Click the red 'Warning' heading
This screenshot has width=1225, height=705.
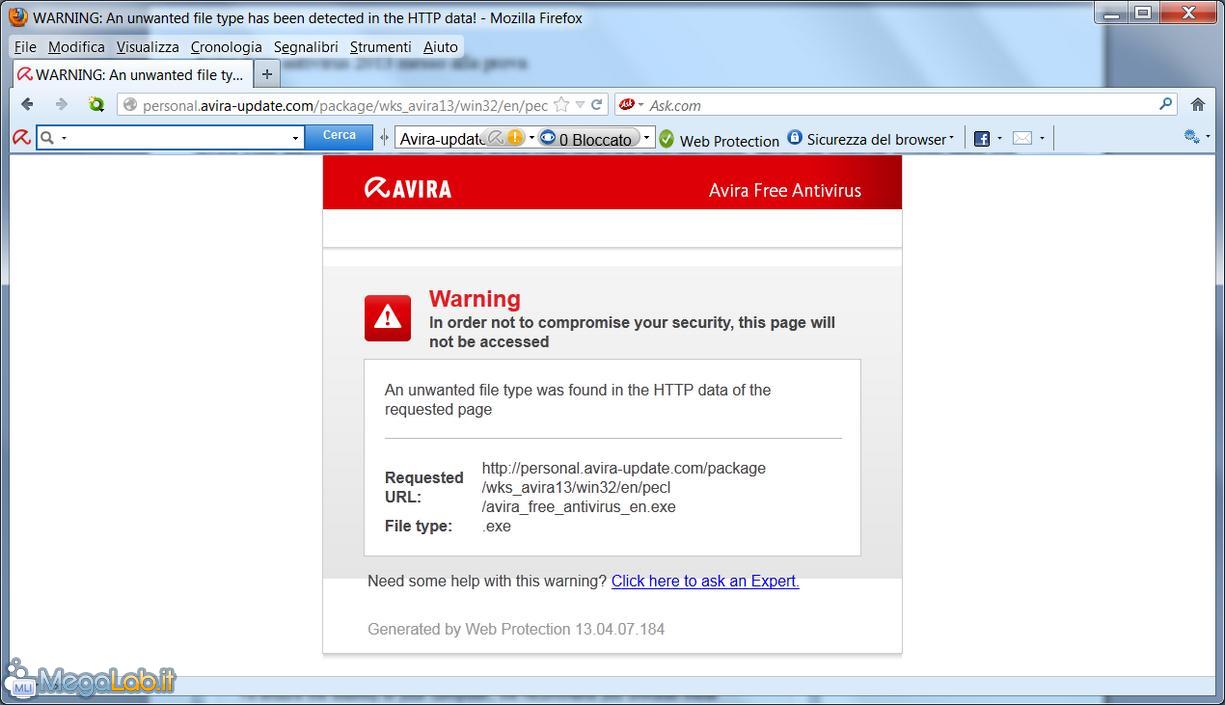click(x=475, y=299)
